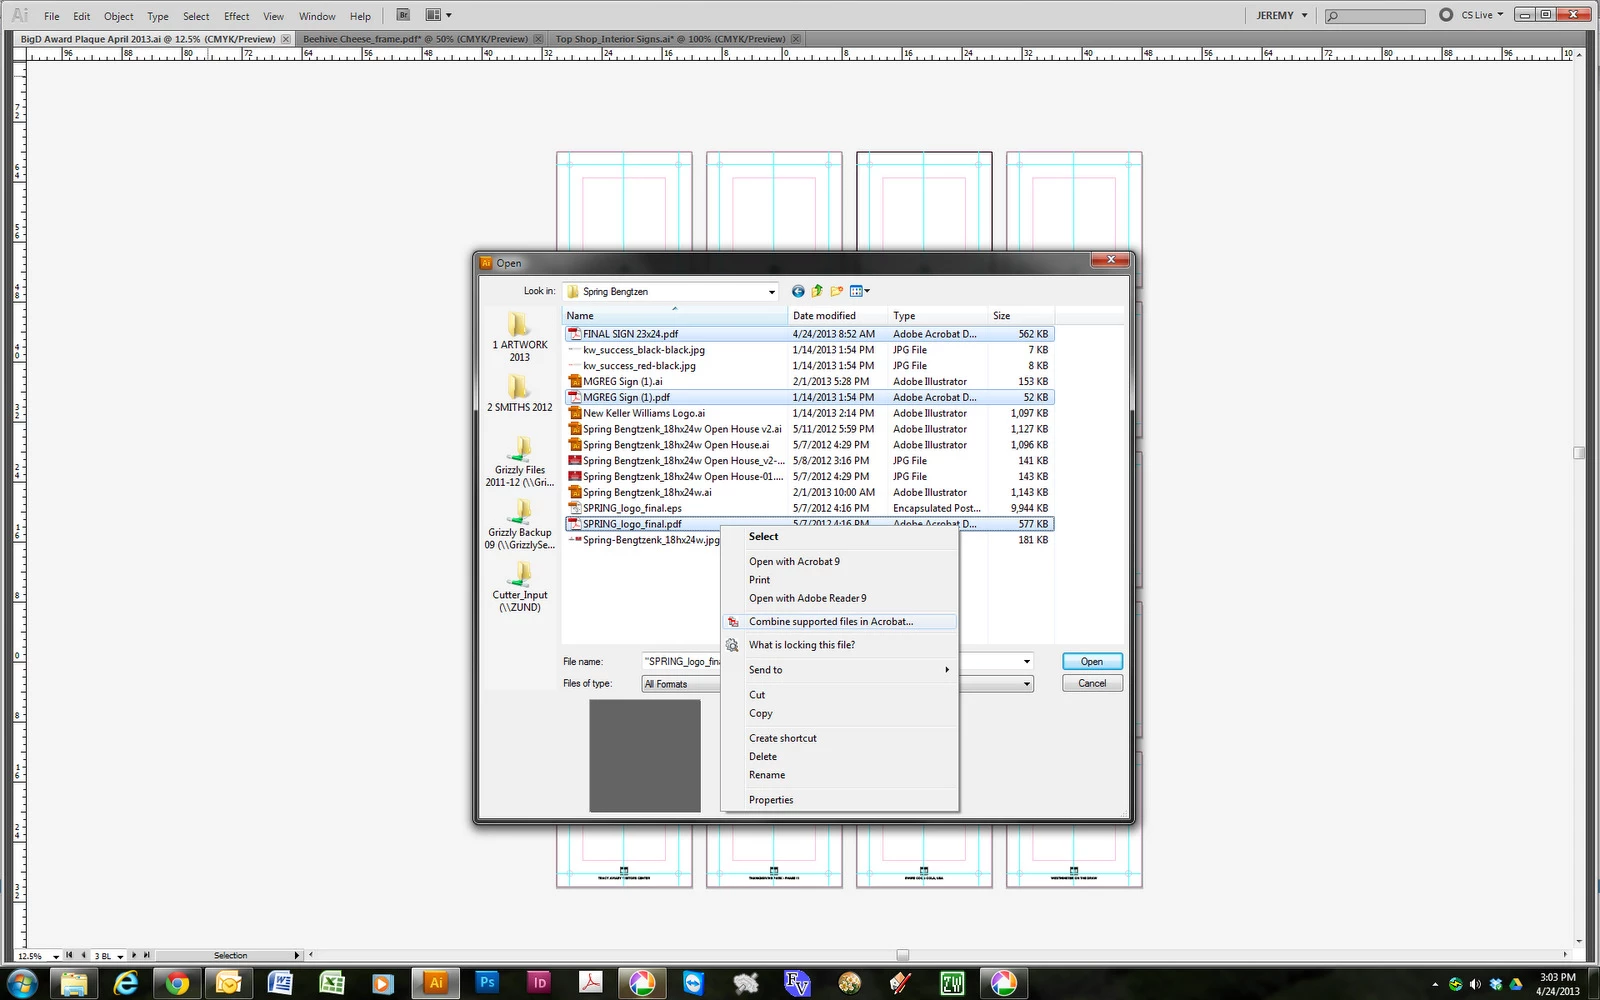Viewport: 1600px width, 1000px height.
Task: Open Windows Explorer from the taskbar
Action: 73,983
